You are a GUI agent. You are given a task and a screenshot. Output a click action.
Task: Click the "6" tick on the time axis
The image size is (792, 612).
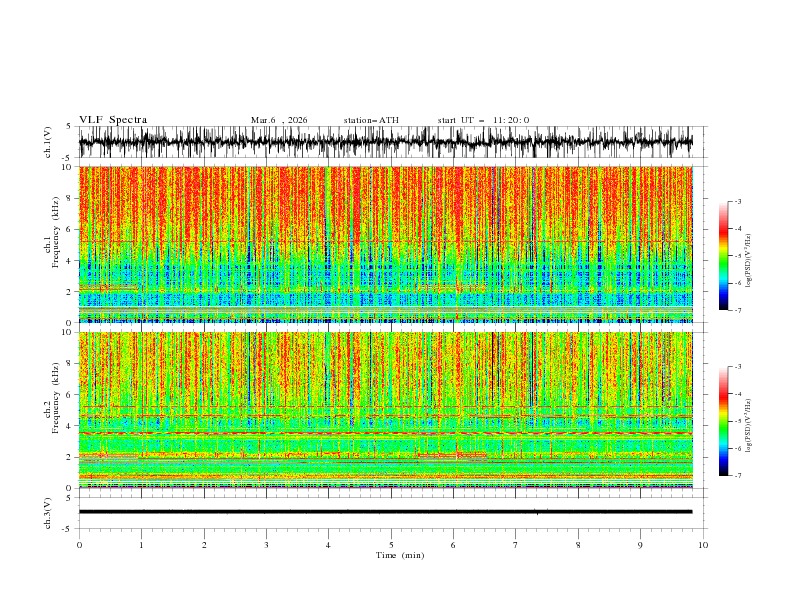click(x=453, y=545)
